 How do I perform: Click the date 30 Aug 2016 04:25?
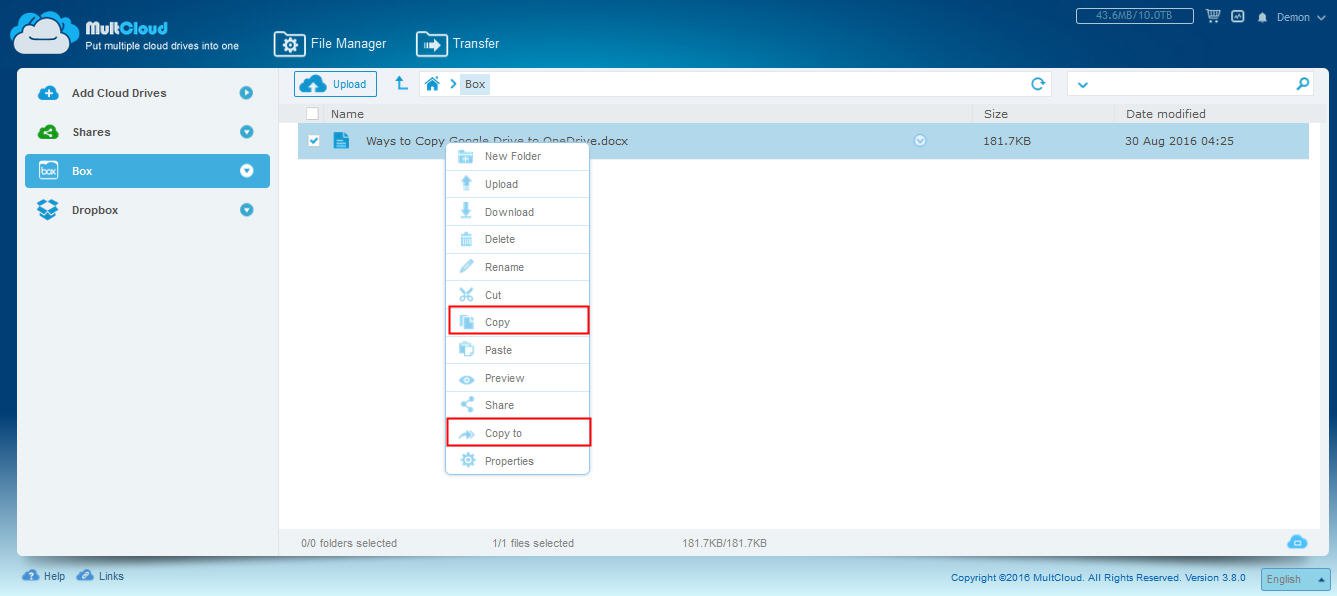point(1179,141)
